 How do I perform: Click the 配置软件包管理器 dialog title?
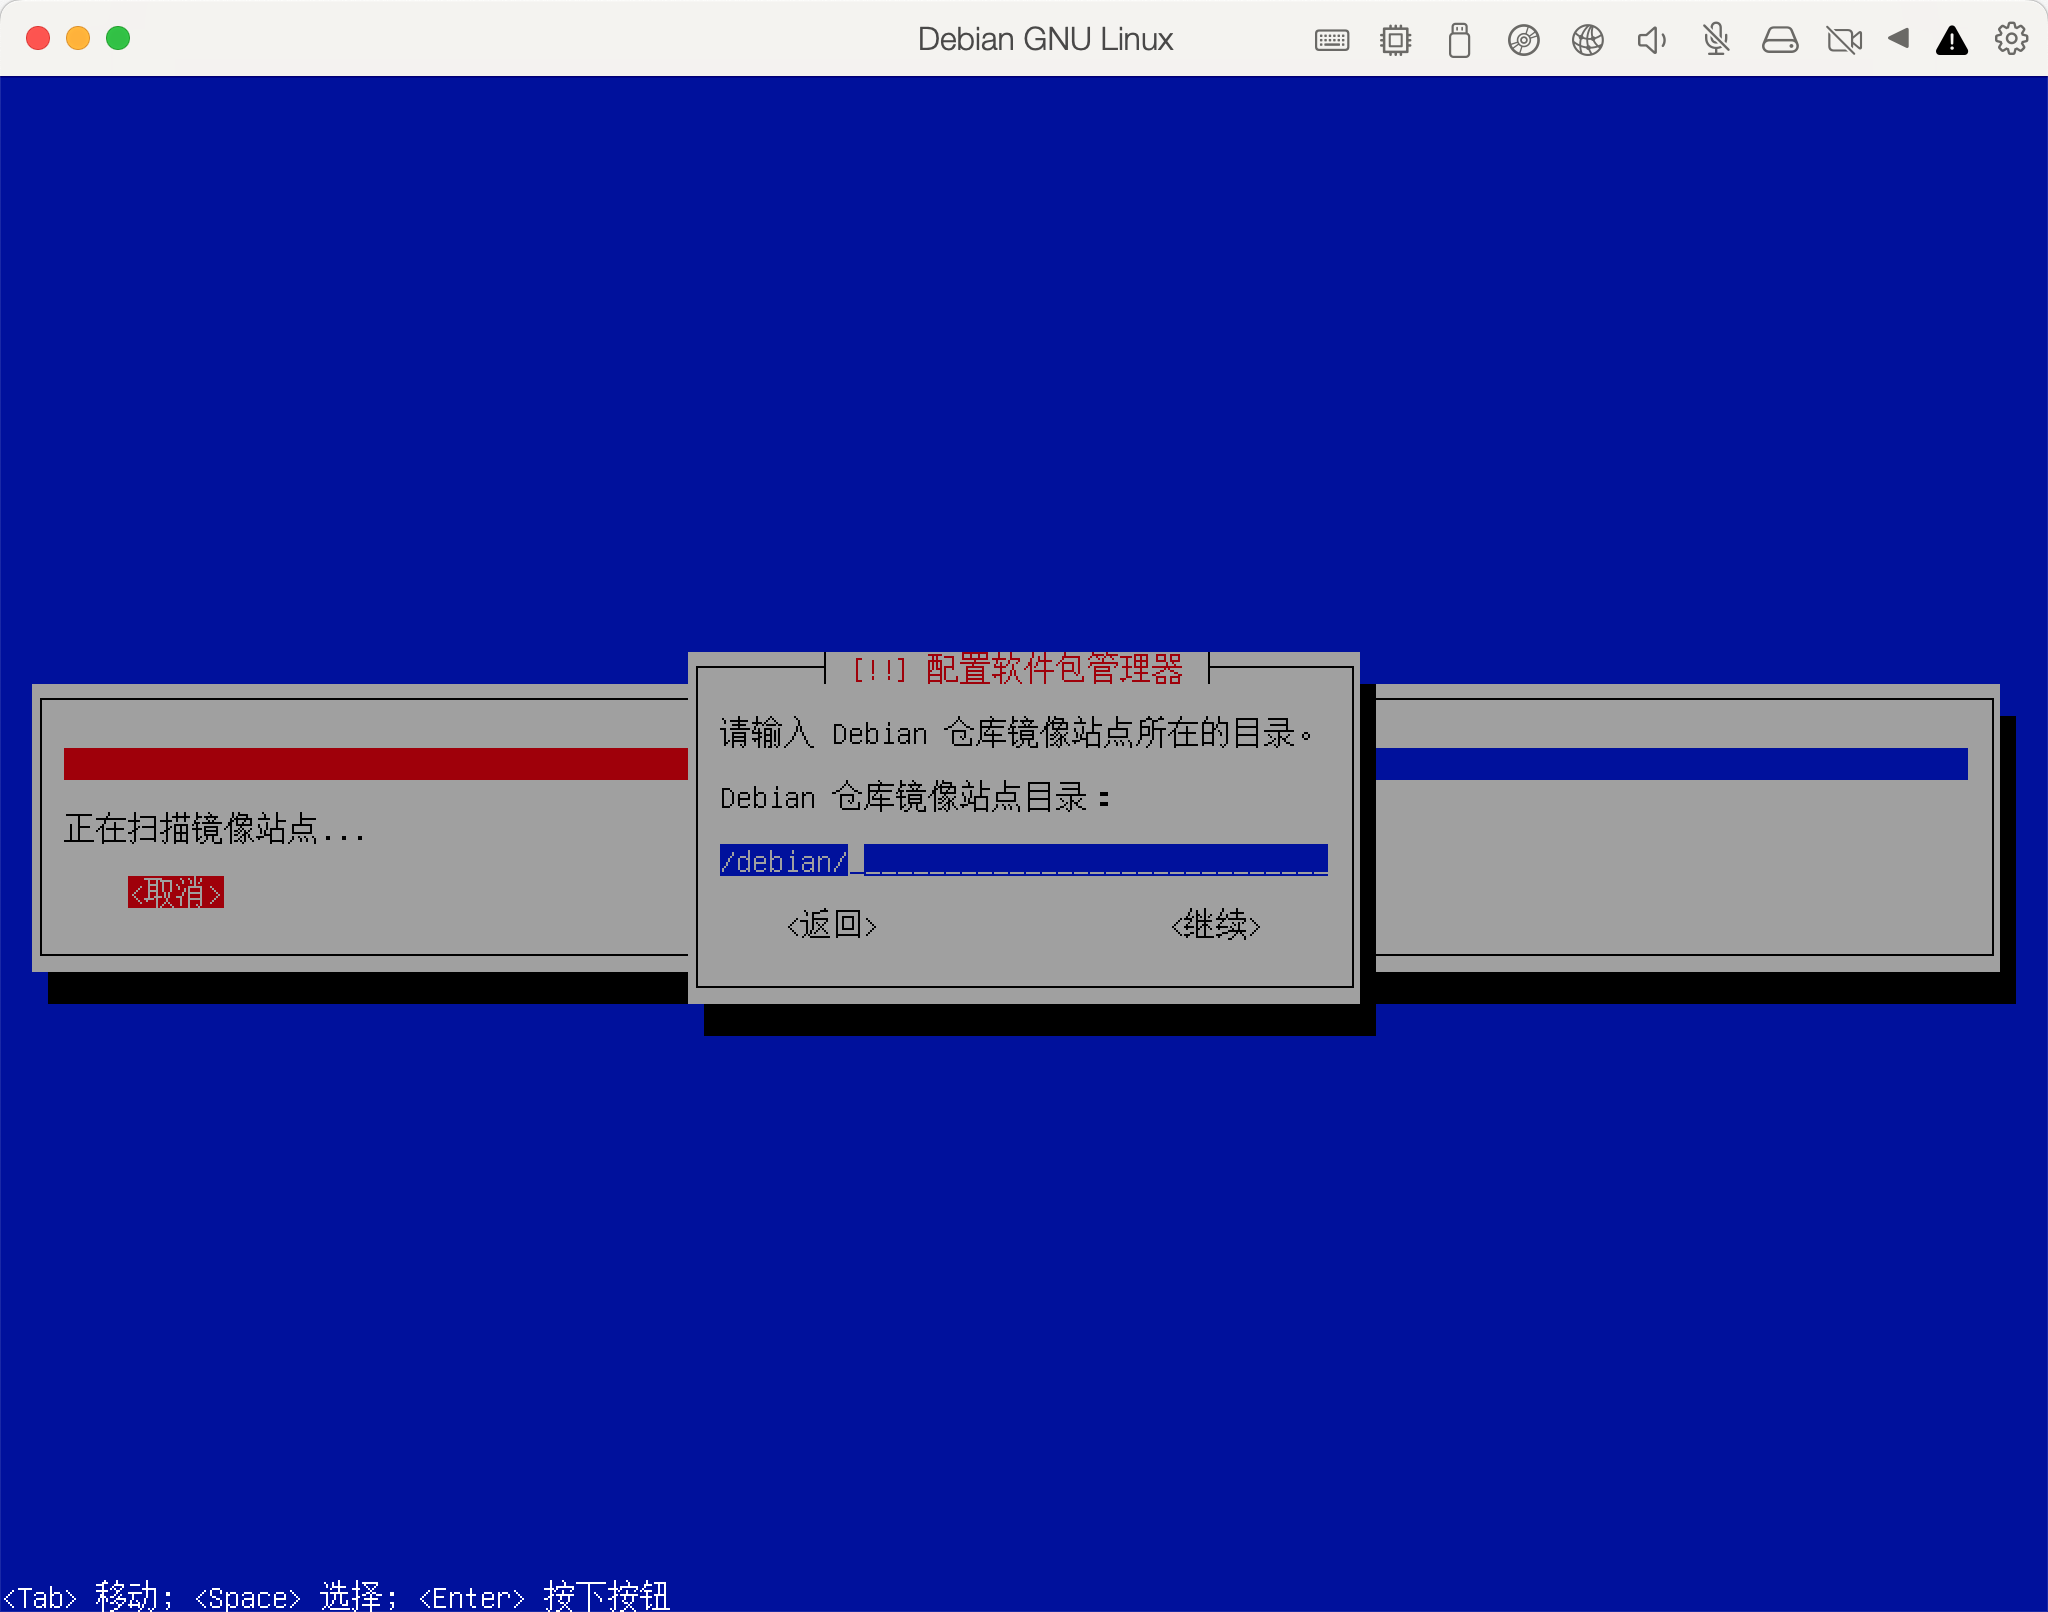click(x=1017, y=668)
